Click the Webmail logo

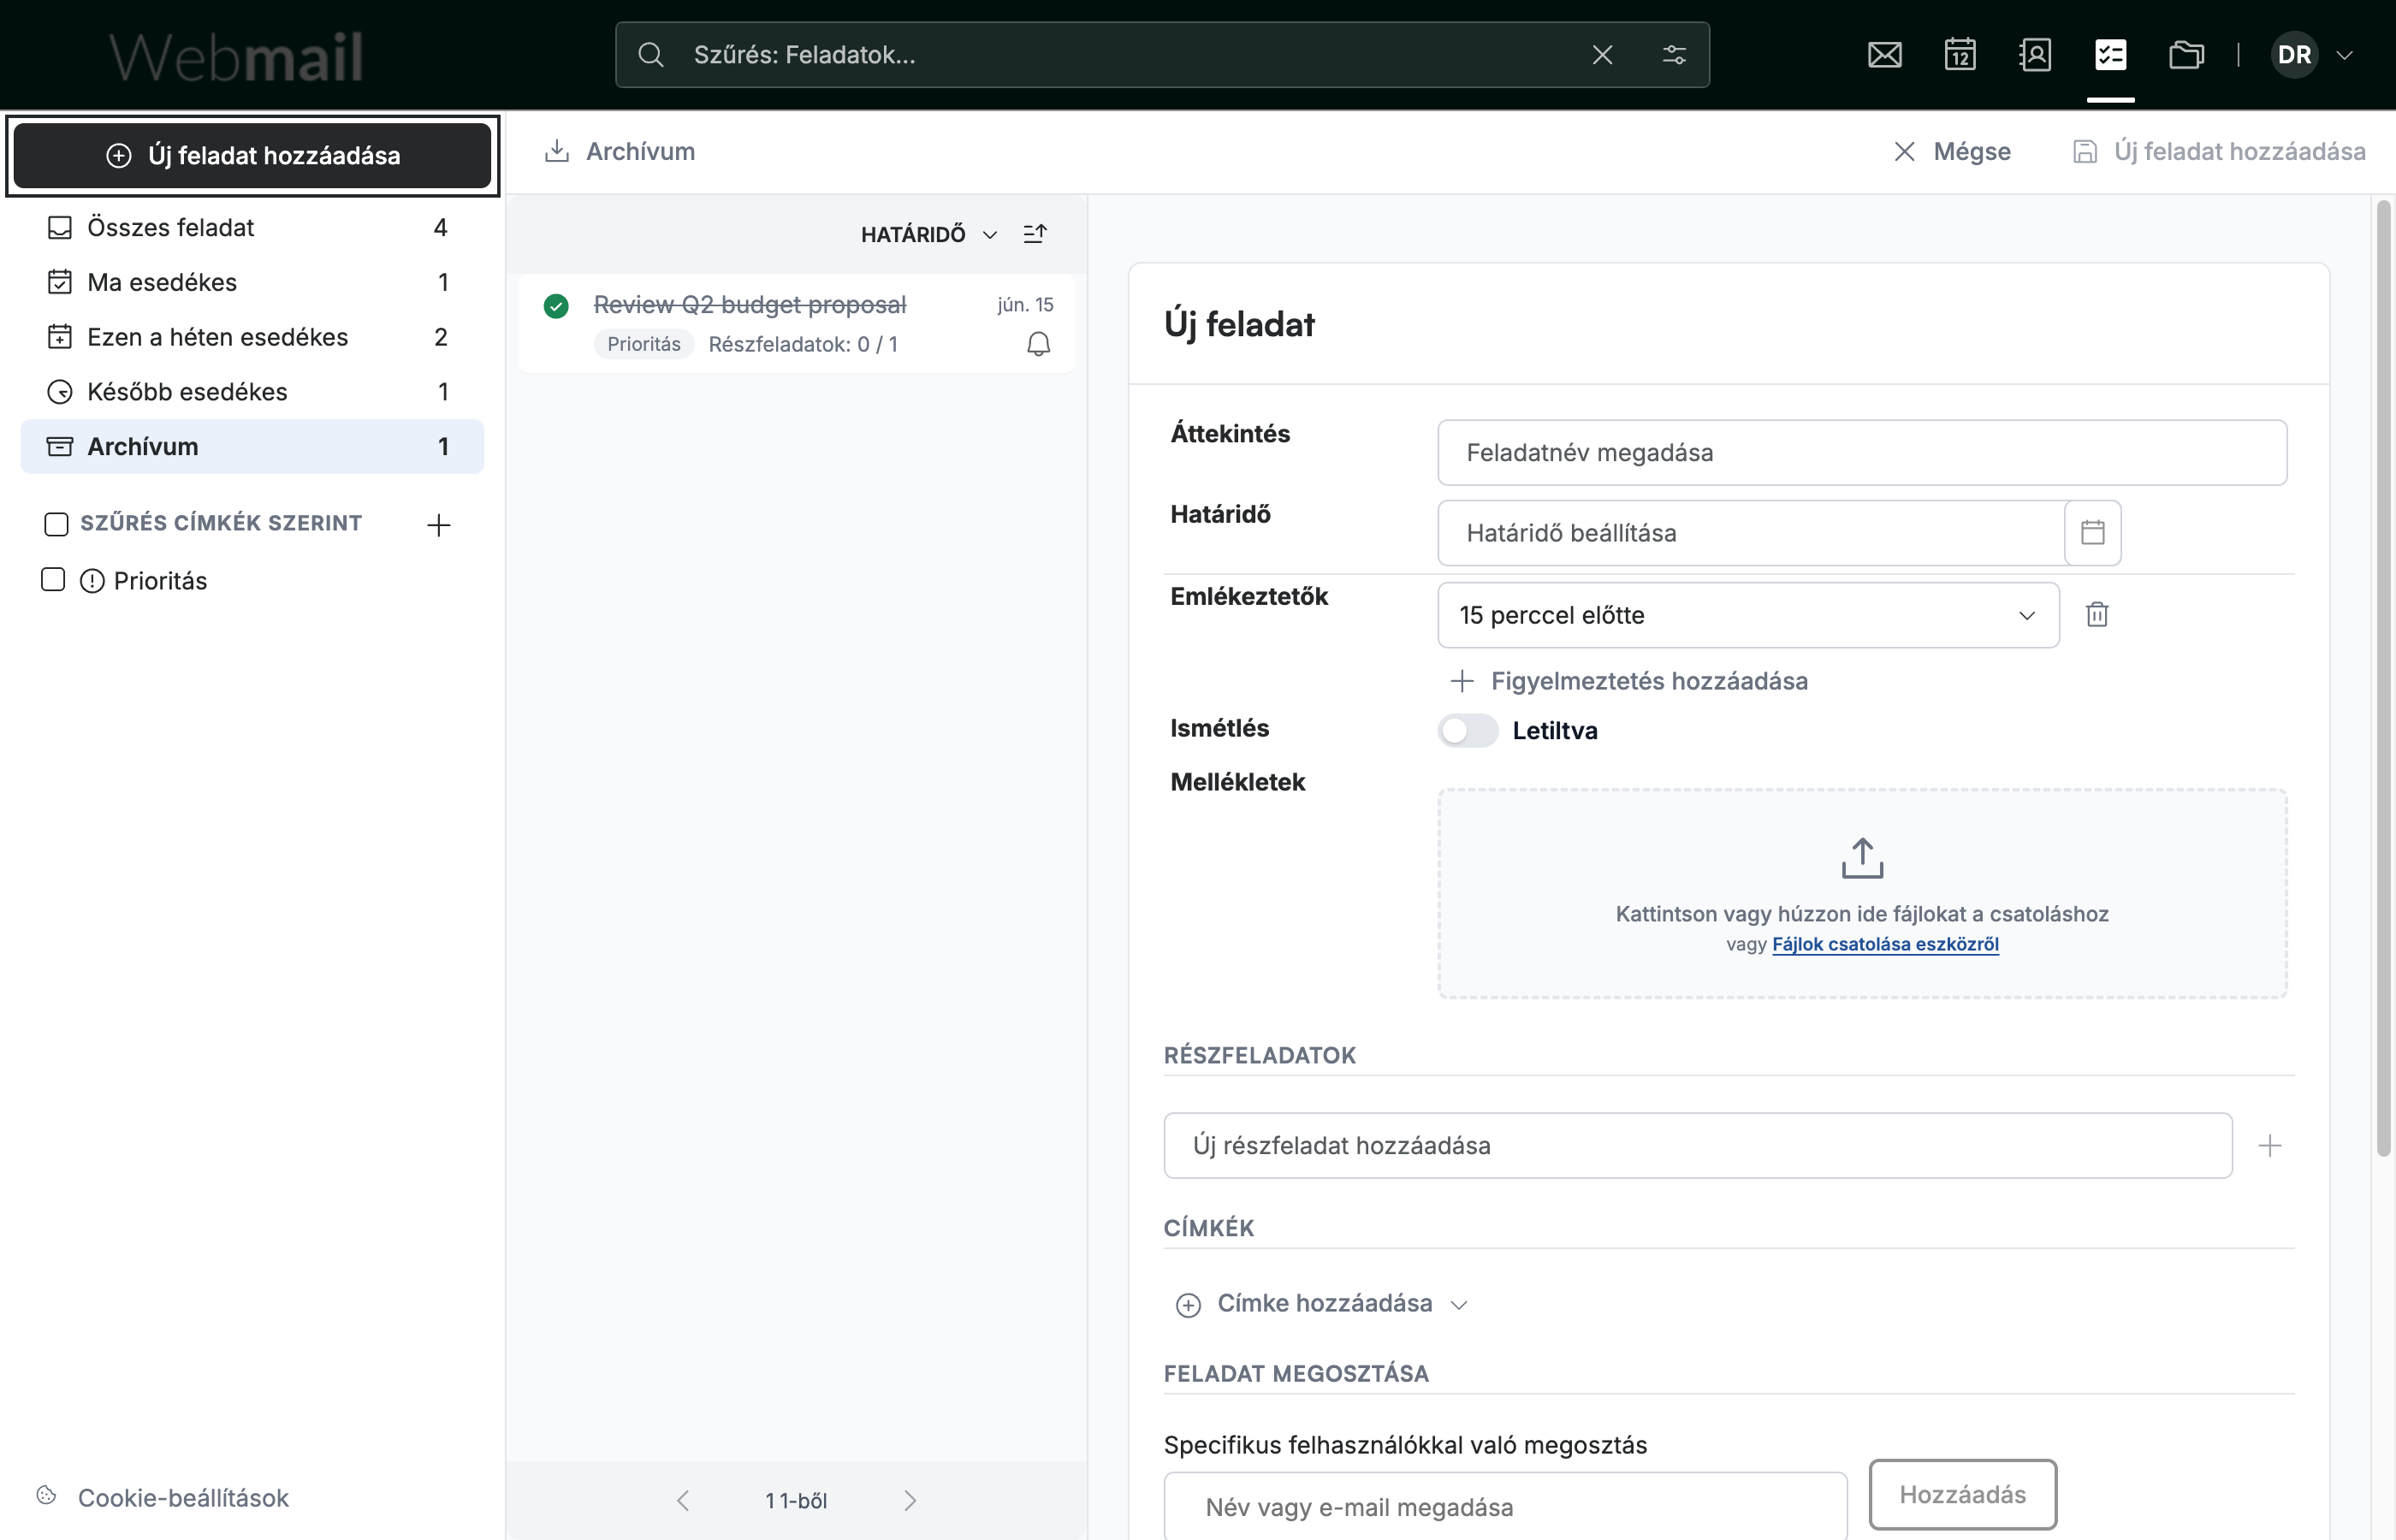click(236, 56)
